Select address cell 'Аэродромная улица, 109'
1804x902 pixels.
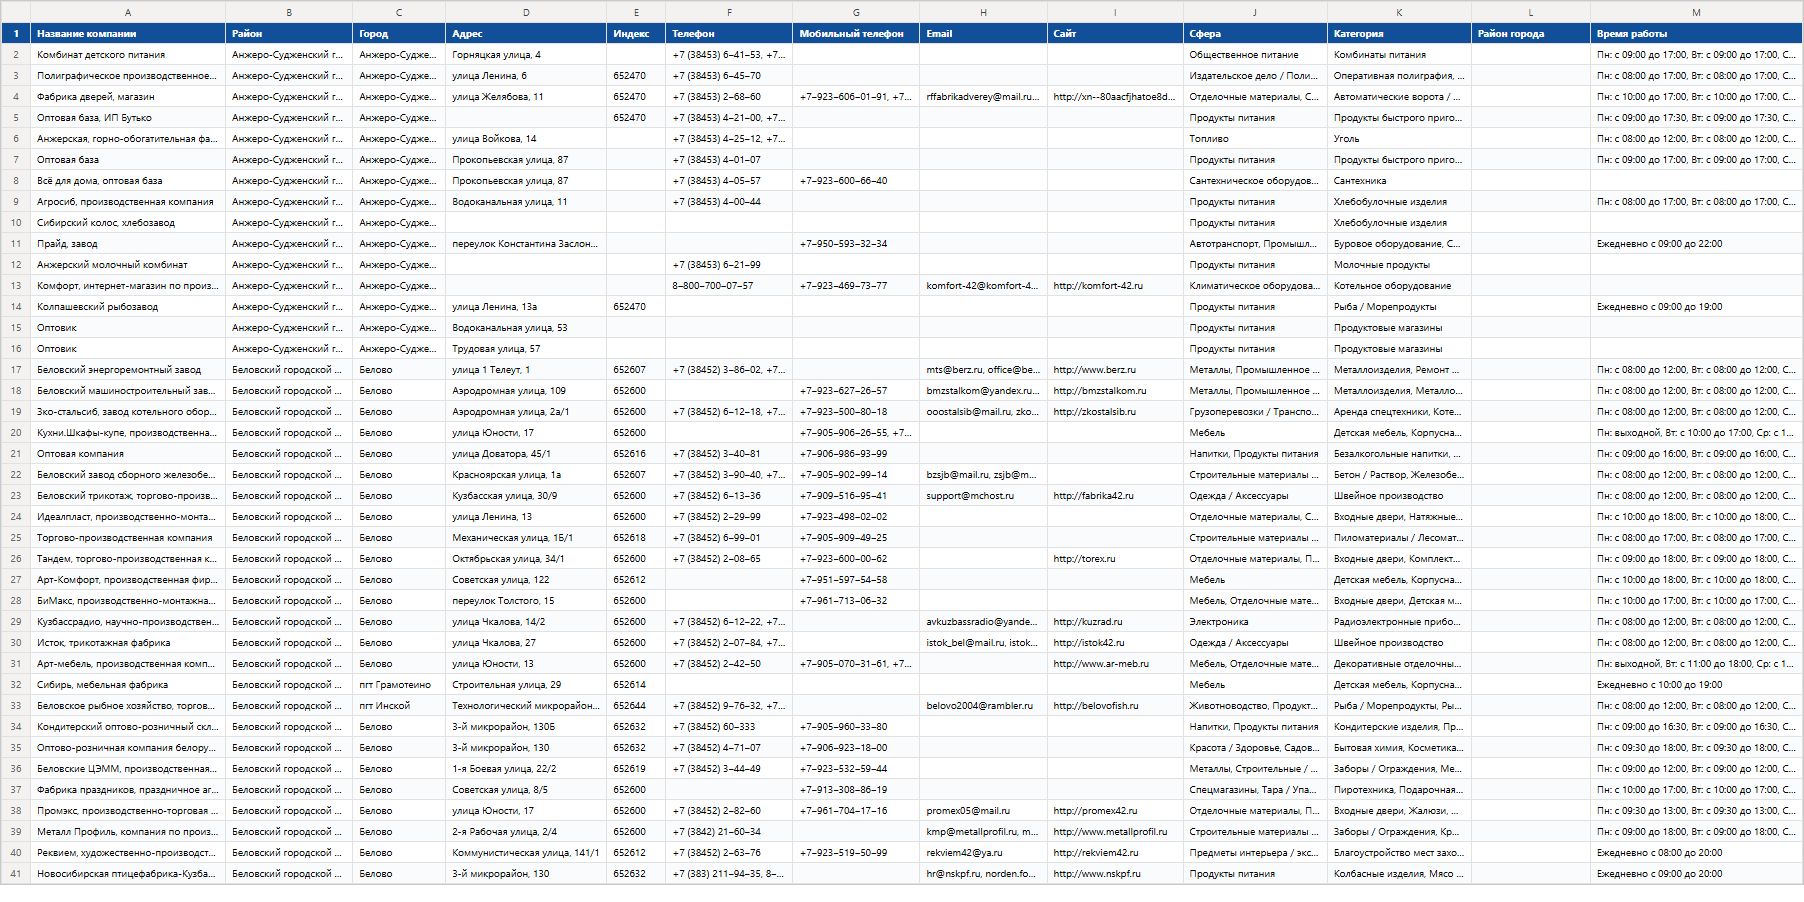tap(526, 391)
